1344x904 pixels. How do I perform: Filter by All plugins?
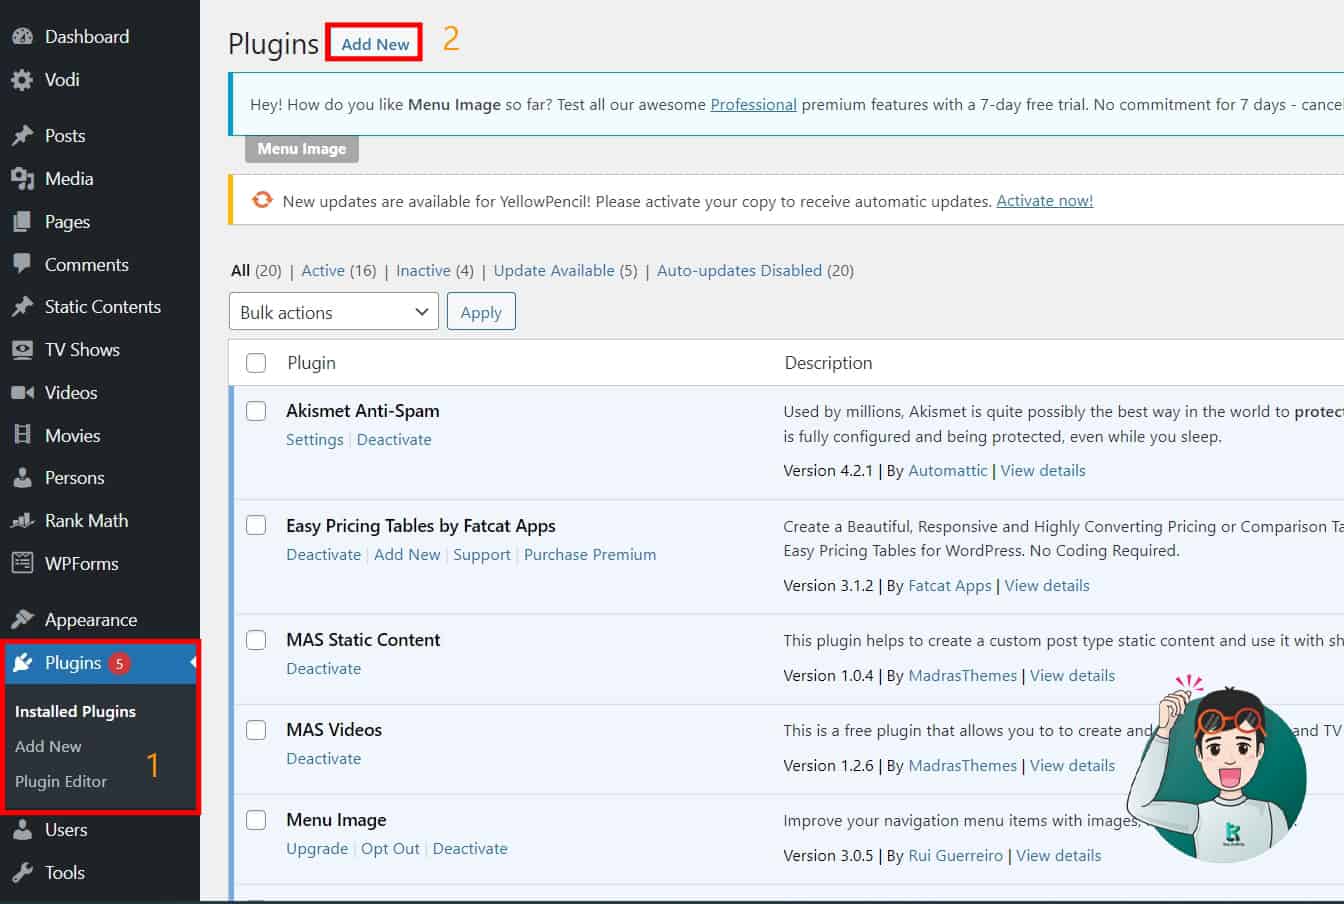240,270
